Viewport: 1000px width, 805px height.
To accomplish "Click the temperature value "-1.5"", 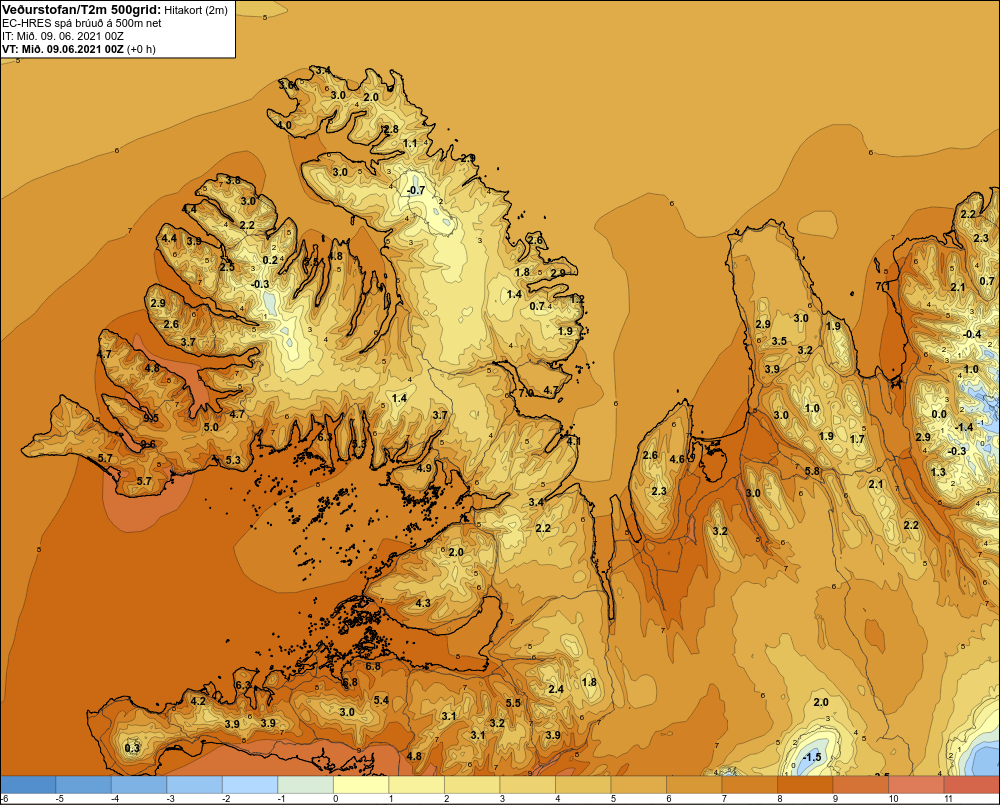I will tap(812, 757).
